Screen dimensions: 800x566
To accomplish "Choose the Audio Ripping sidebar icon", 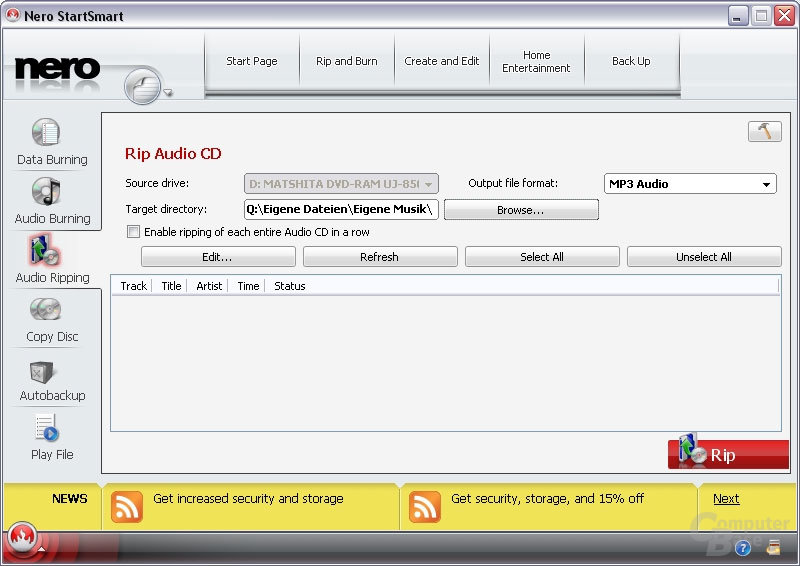I will pos(46,250).
